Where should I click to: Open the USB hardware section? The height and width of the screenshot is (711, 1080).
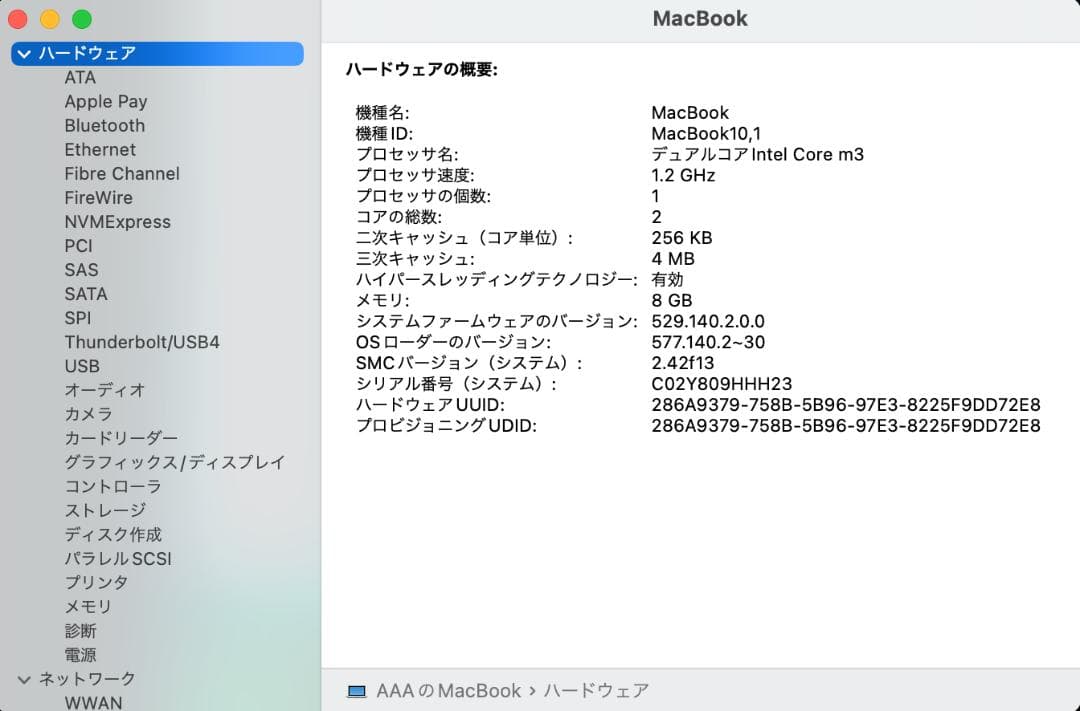coord(82,366)
